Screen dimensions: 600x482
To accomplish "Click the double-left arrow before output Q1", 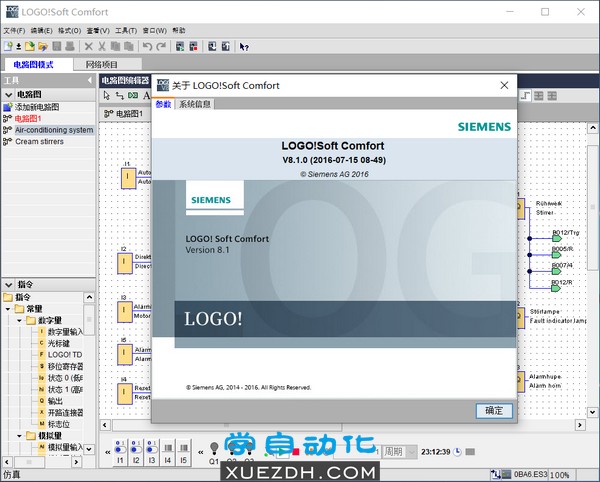I will tap(201, 452).
